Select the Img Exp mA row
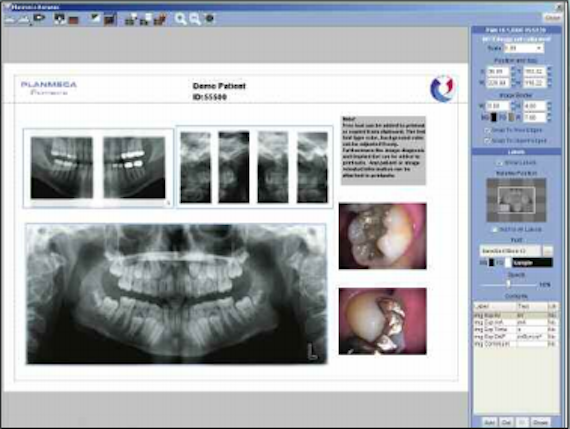Image resolution: width=570 pixels, height=429 pixels. 516,322
